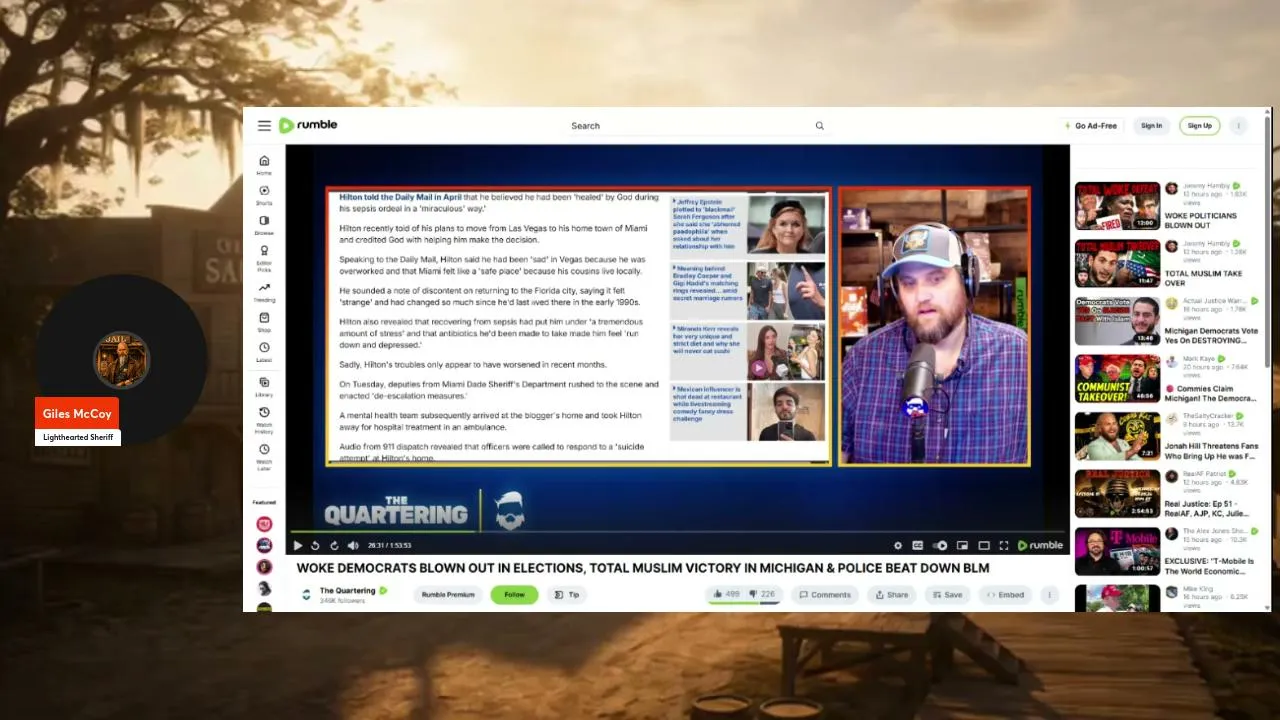
Task: Open the Embed options
Action: [x=1005, y=594]
